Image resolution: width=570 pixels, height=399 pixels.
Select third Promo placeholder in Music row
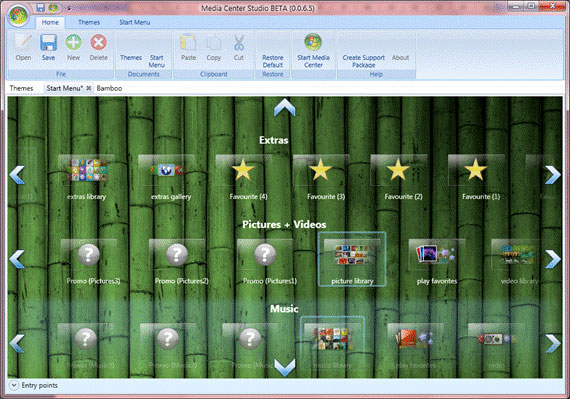250,346
